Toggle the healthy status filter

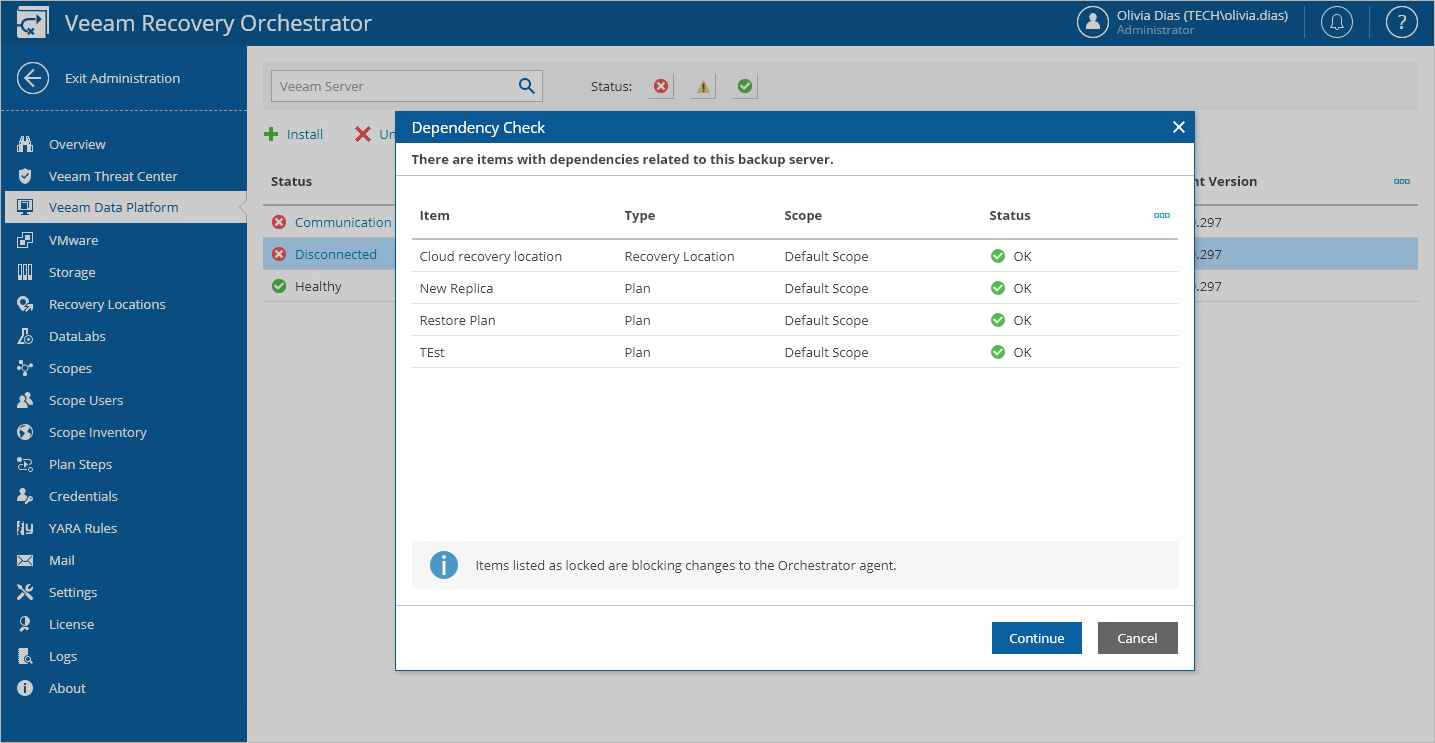pos(744,86)
